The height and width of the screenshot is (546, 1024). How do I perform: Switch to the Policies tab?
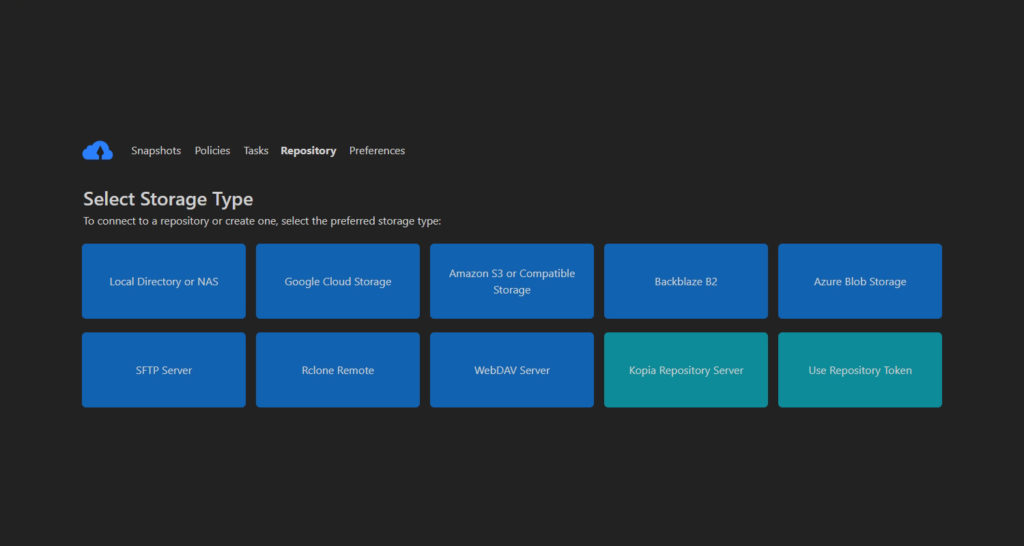(x=212, y=151)
